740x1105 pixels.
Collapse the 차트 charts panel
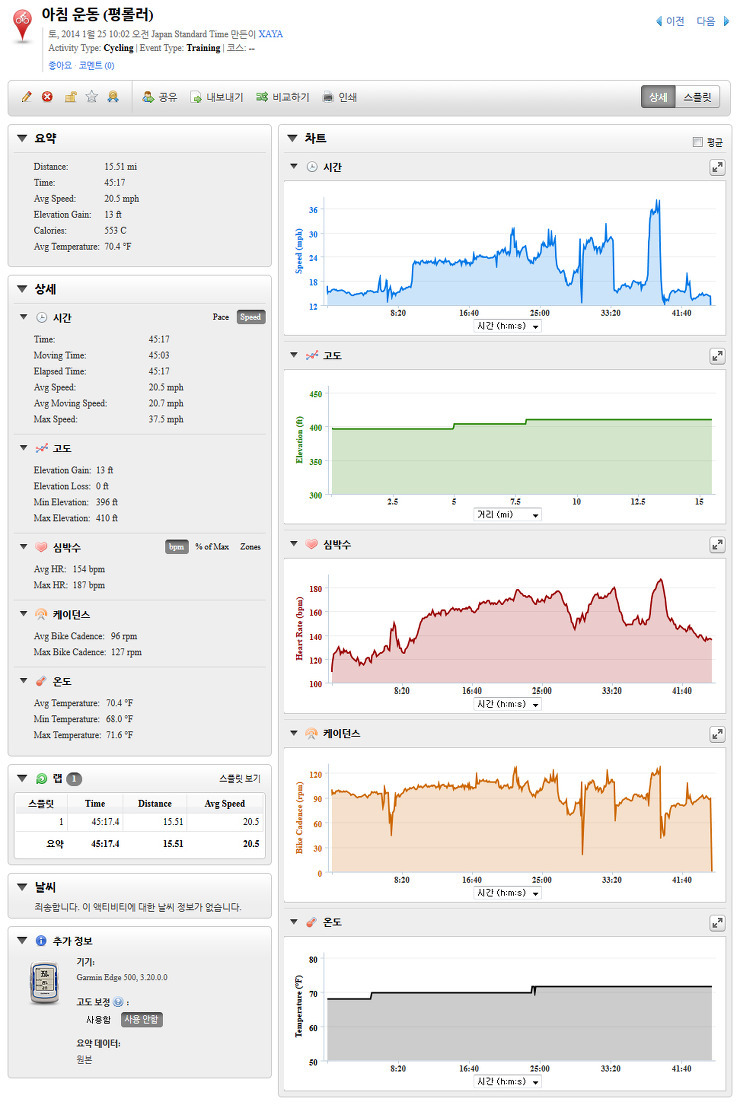[x=292, y=139]
